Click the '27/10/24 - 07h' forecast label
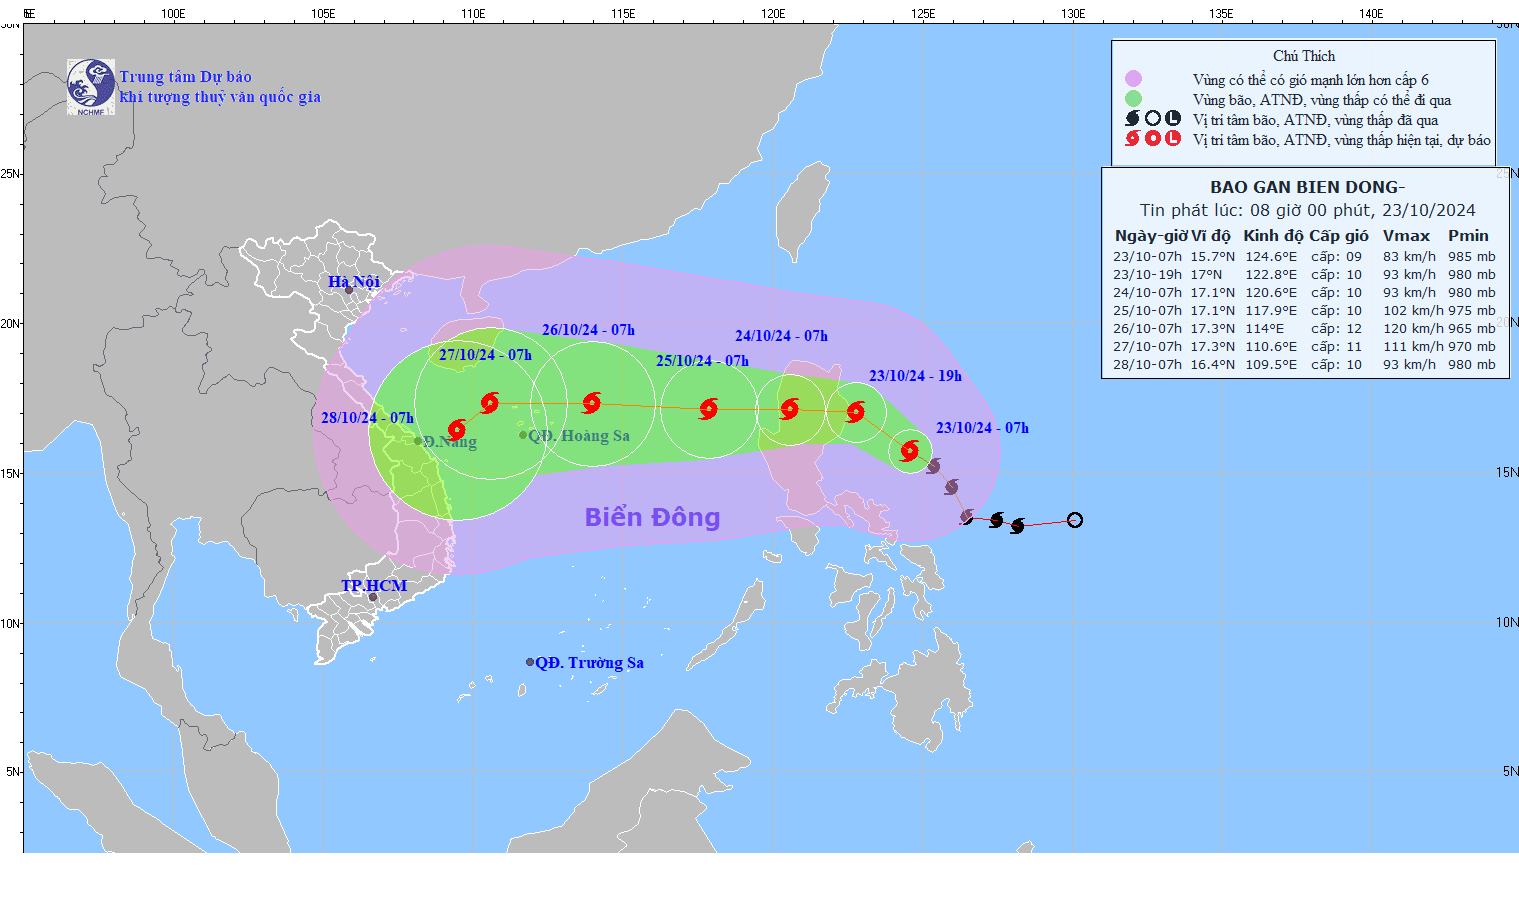 click(x=485, y=355)
